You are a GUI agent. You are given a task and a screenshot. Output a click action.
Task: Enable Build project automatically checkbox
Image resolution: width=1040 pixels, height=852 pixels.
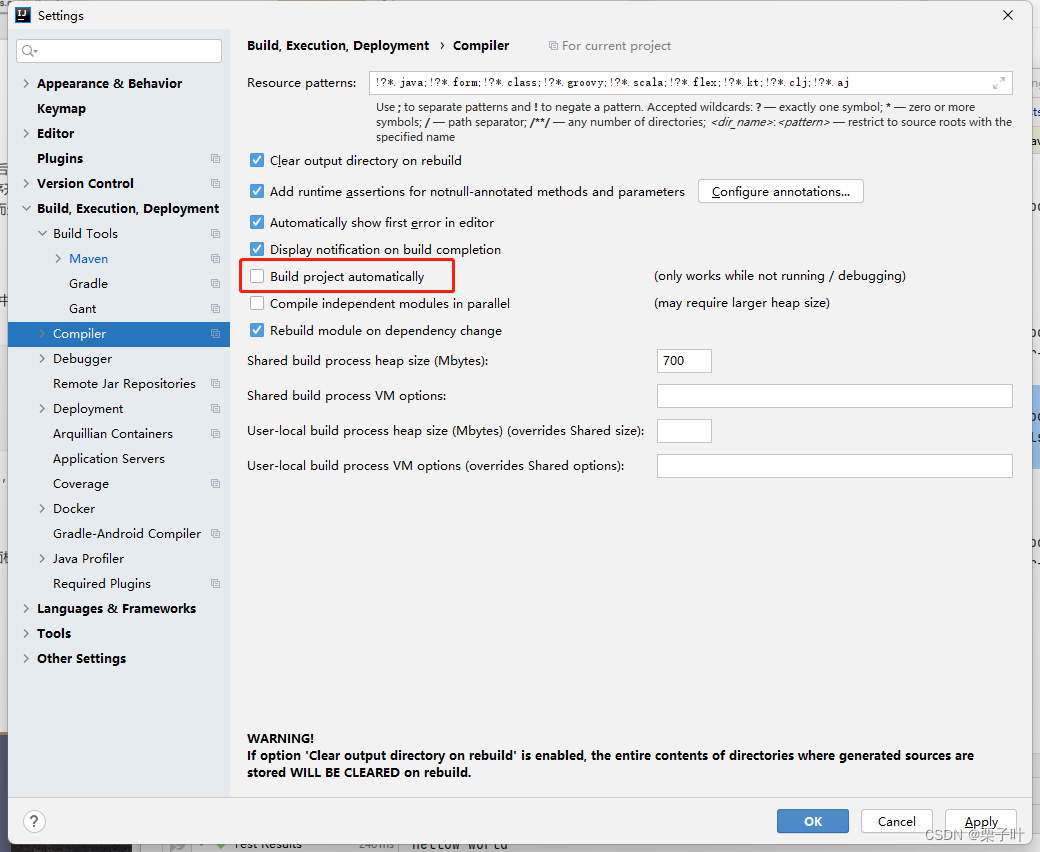257,276
